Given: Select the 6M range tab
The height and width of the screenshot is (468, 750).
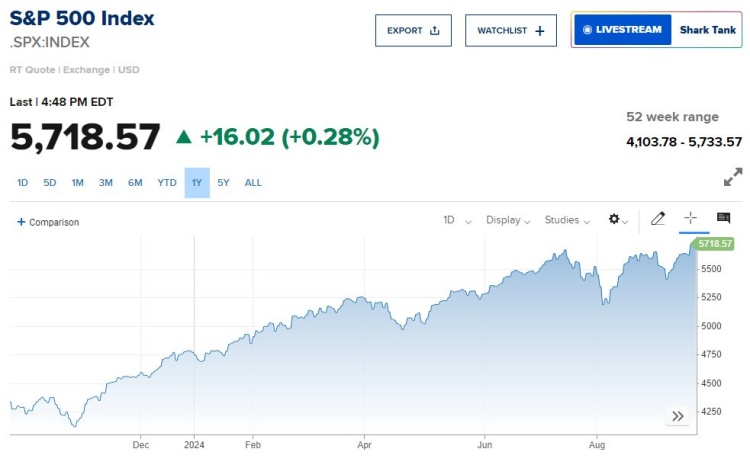Looking at the screenshot, I should tap(135, 183).
